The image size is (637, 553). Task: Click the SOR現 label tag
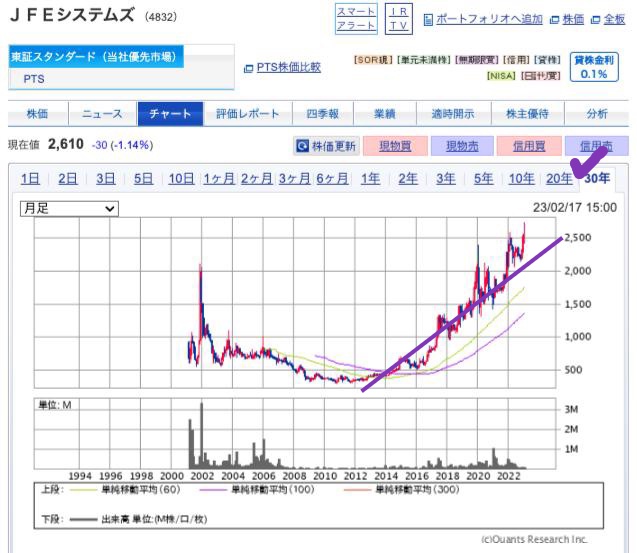[373, 60]
